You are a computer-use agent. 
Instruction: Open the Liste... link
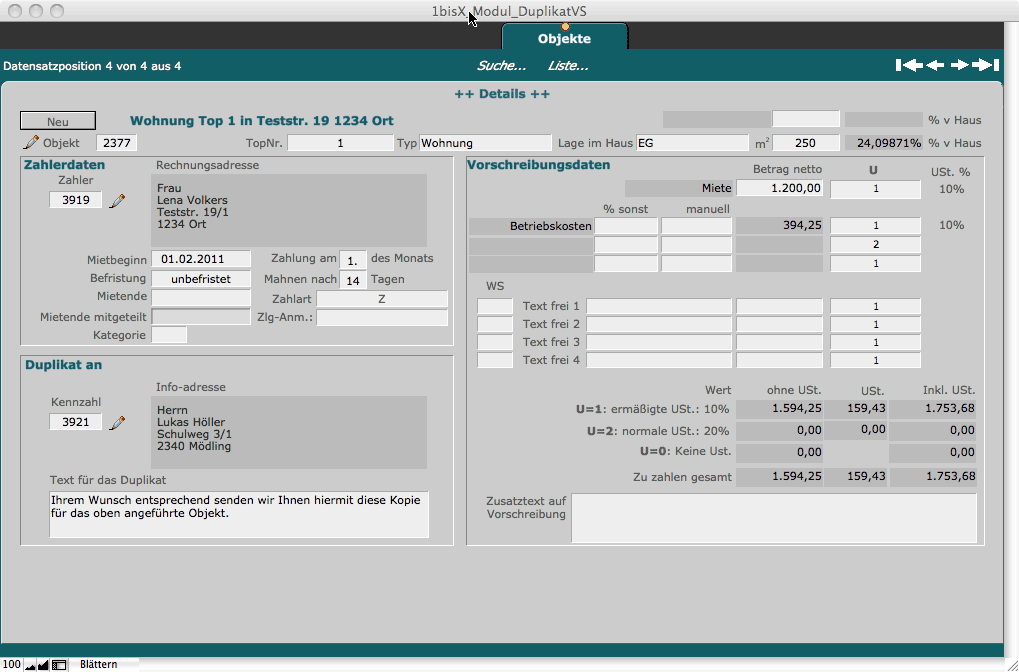pyautogui.click(x=568, y=66)
